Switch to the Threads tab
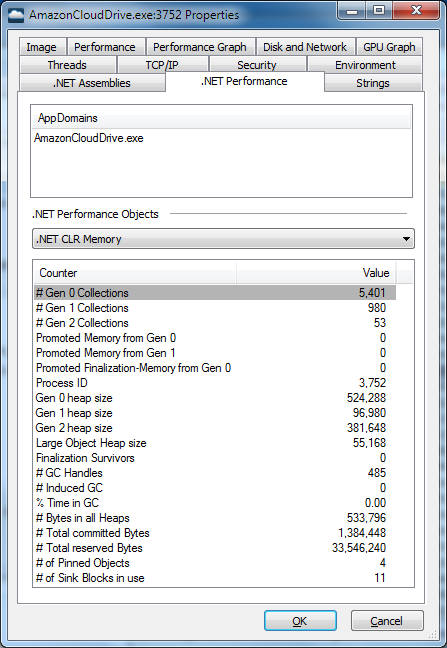 [67, 65]
